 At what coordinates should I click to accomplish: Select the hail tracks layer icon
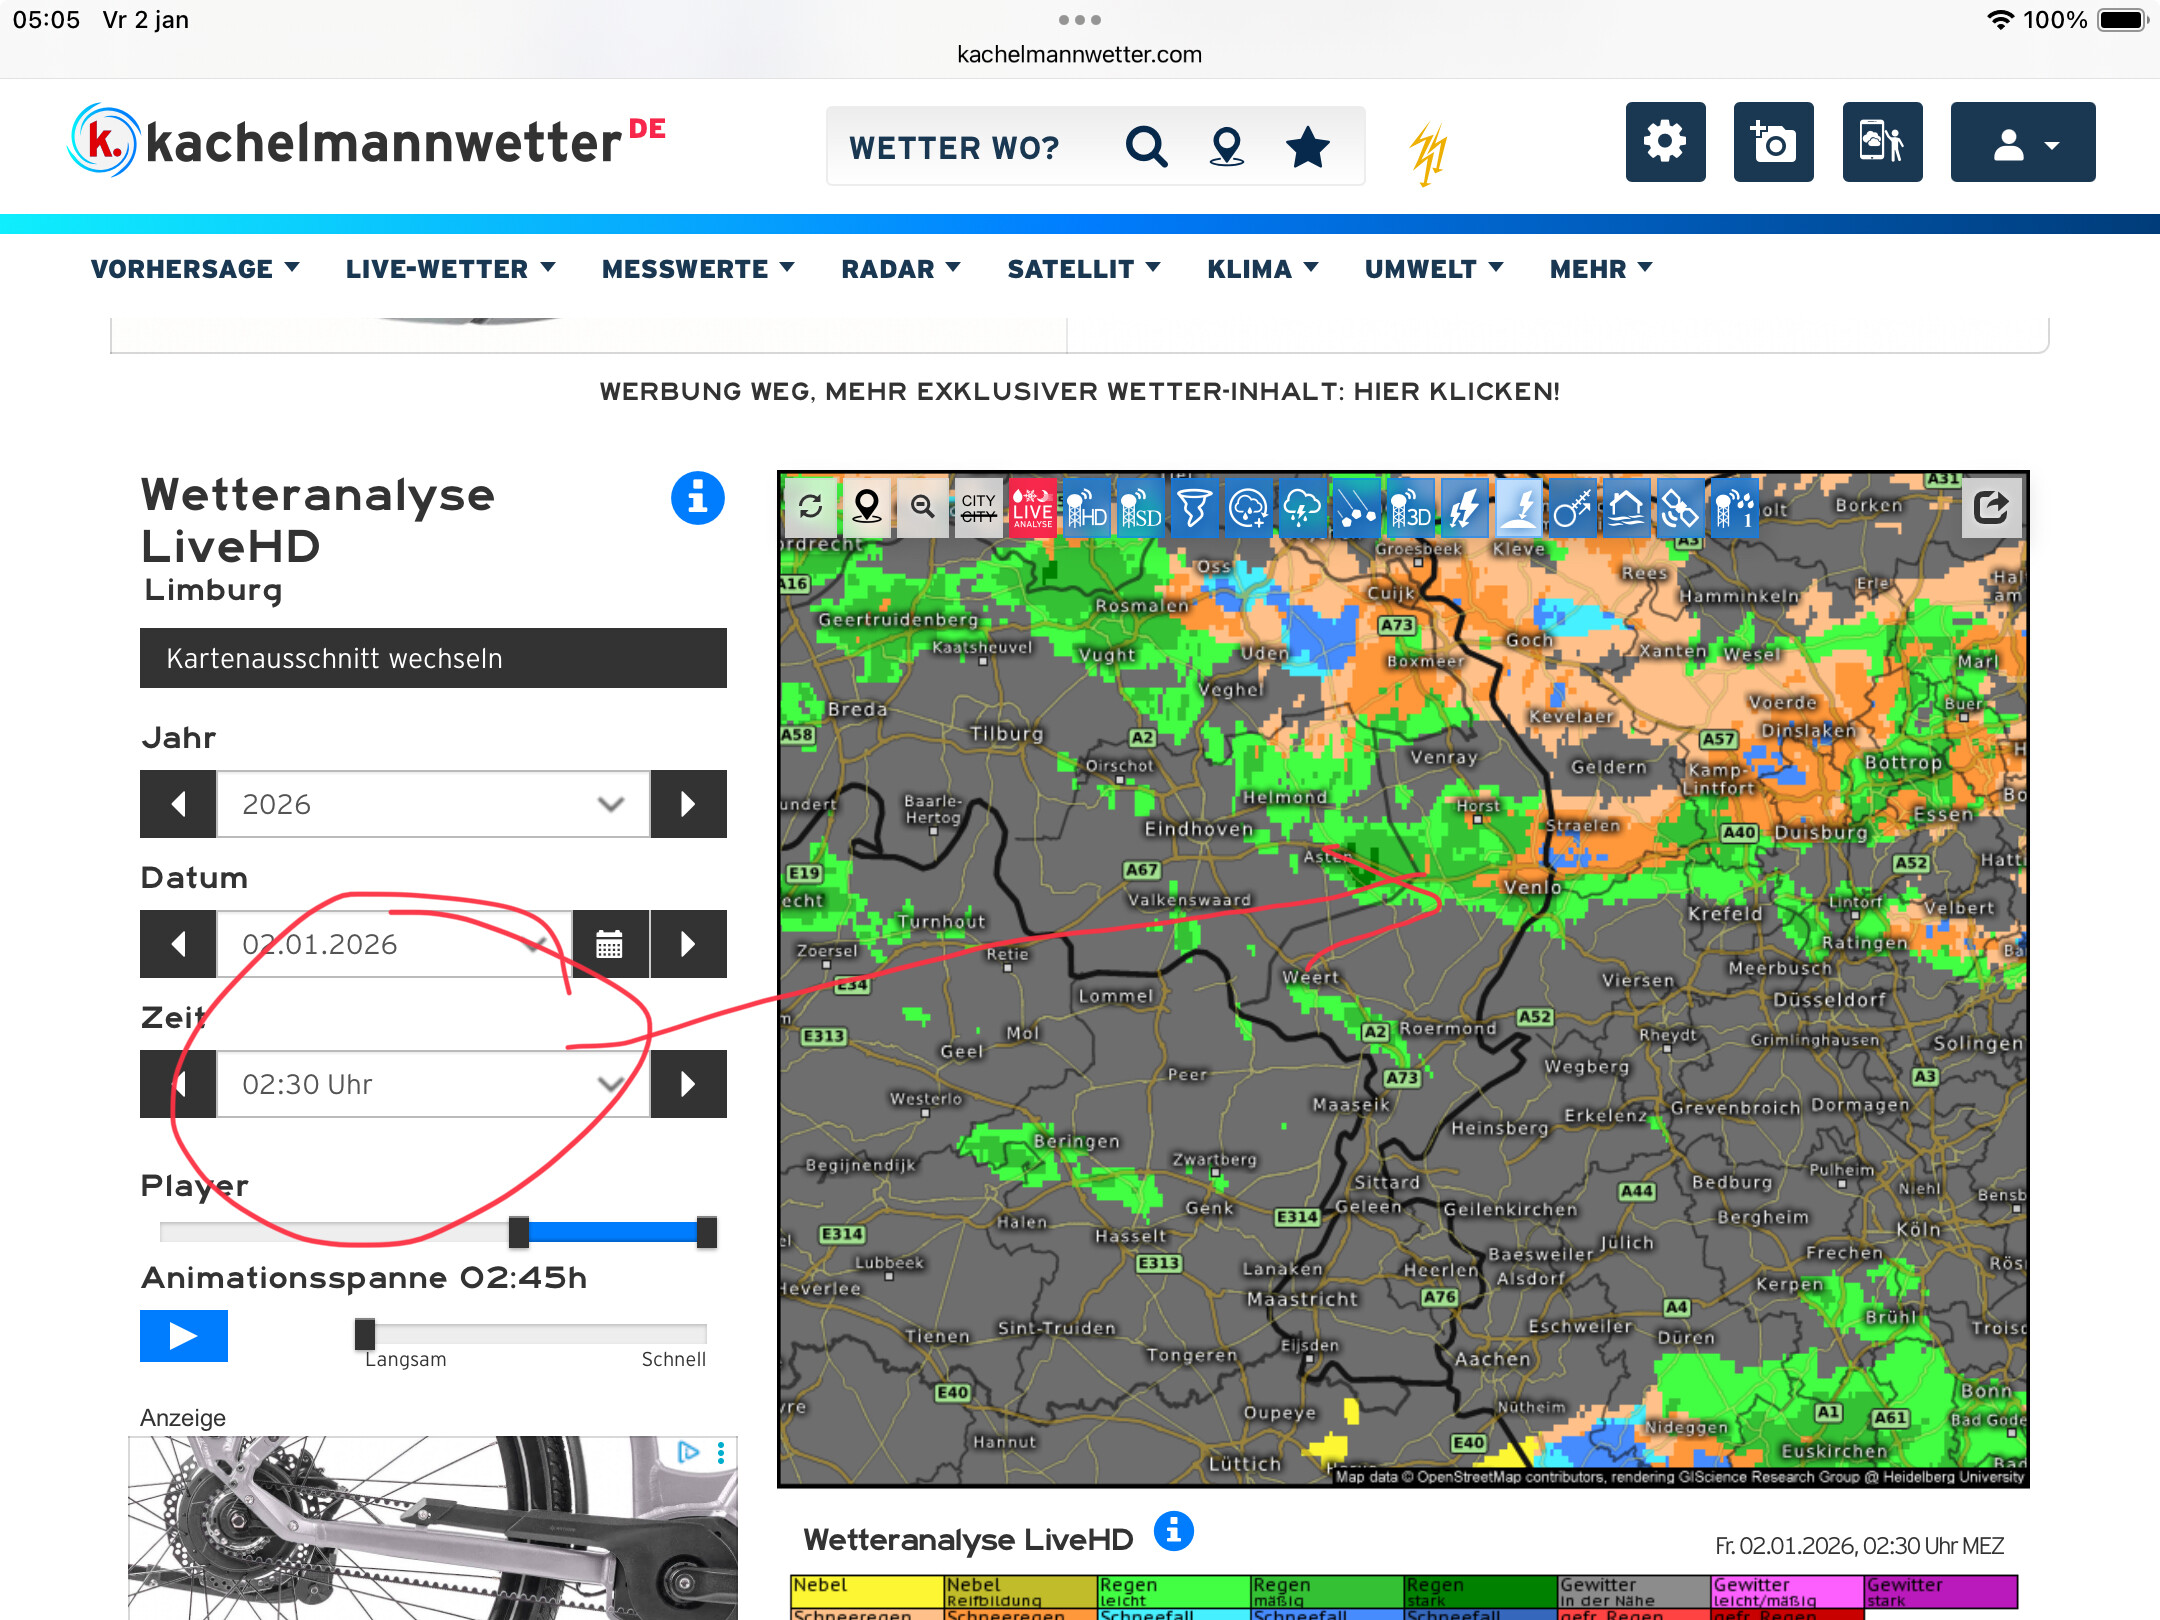[1357, 507]
